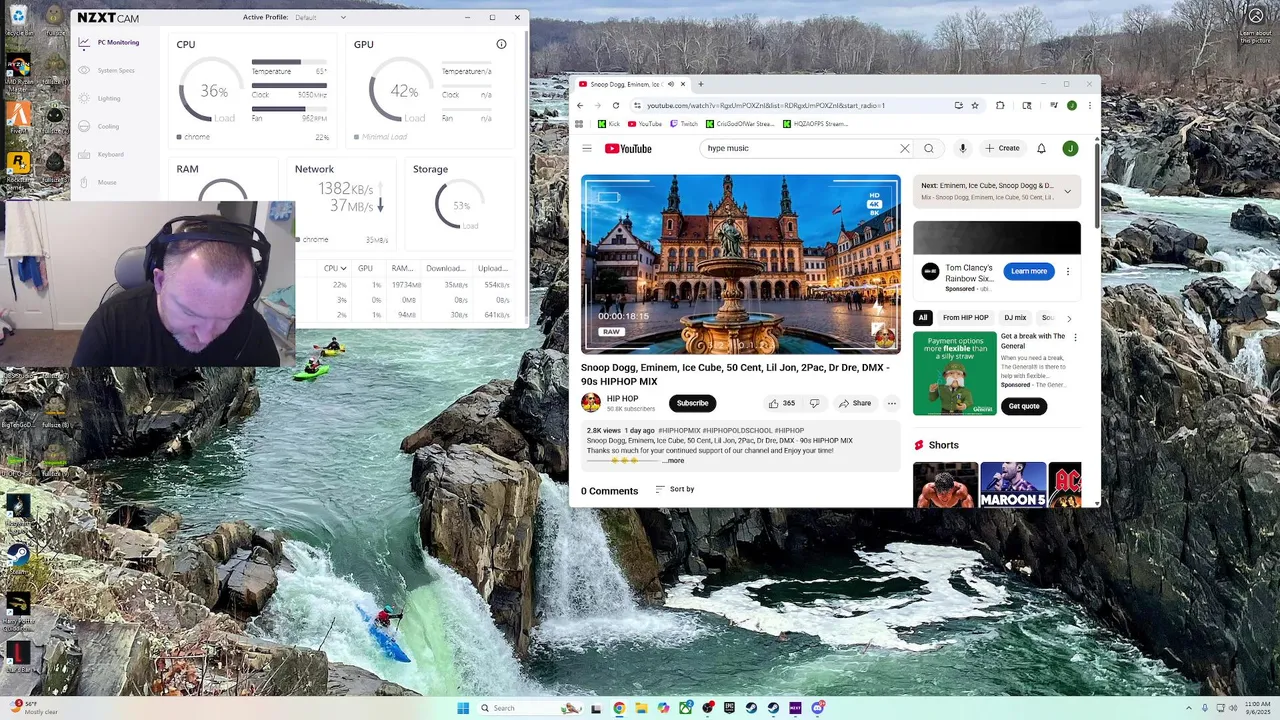Open YouTube notifications bell
Viewport: 1280px width, 720px height.
click(x=1041, y=148)
